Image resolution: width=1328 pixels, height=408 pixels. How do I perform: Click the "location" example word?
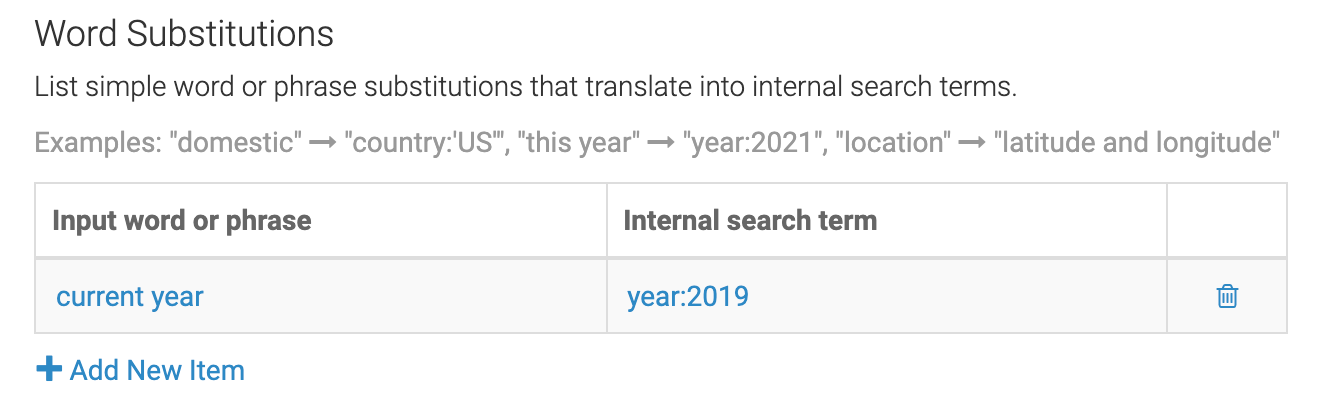(896, 142)
